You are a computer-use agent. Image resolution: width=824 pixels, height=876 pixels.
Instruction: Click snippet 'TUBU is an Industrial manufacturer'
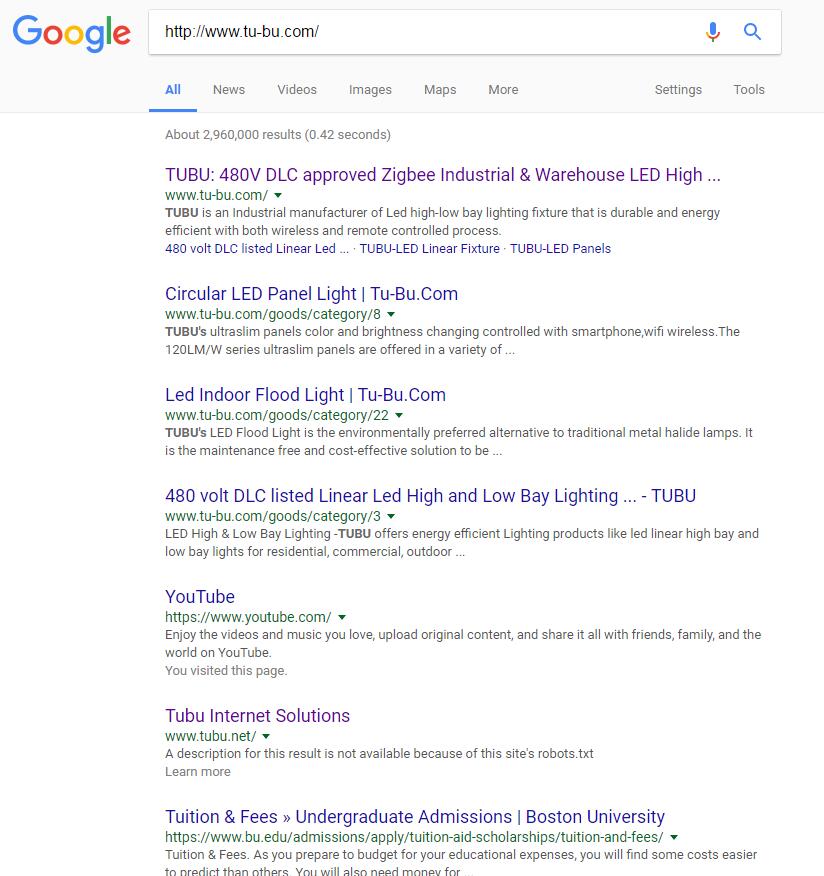click(x=442, y=222)
